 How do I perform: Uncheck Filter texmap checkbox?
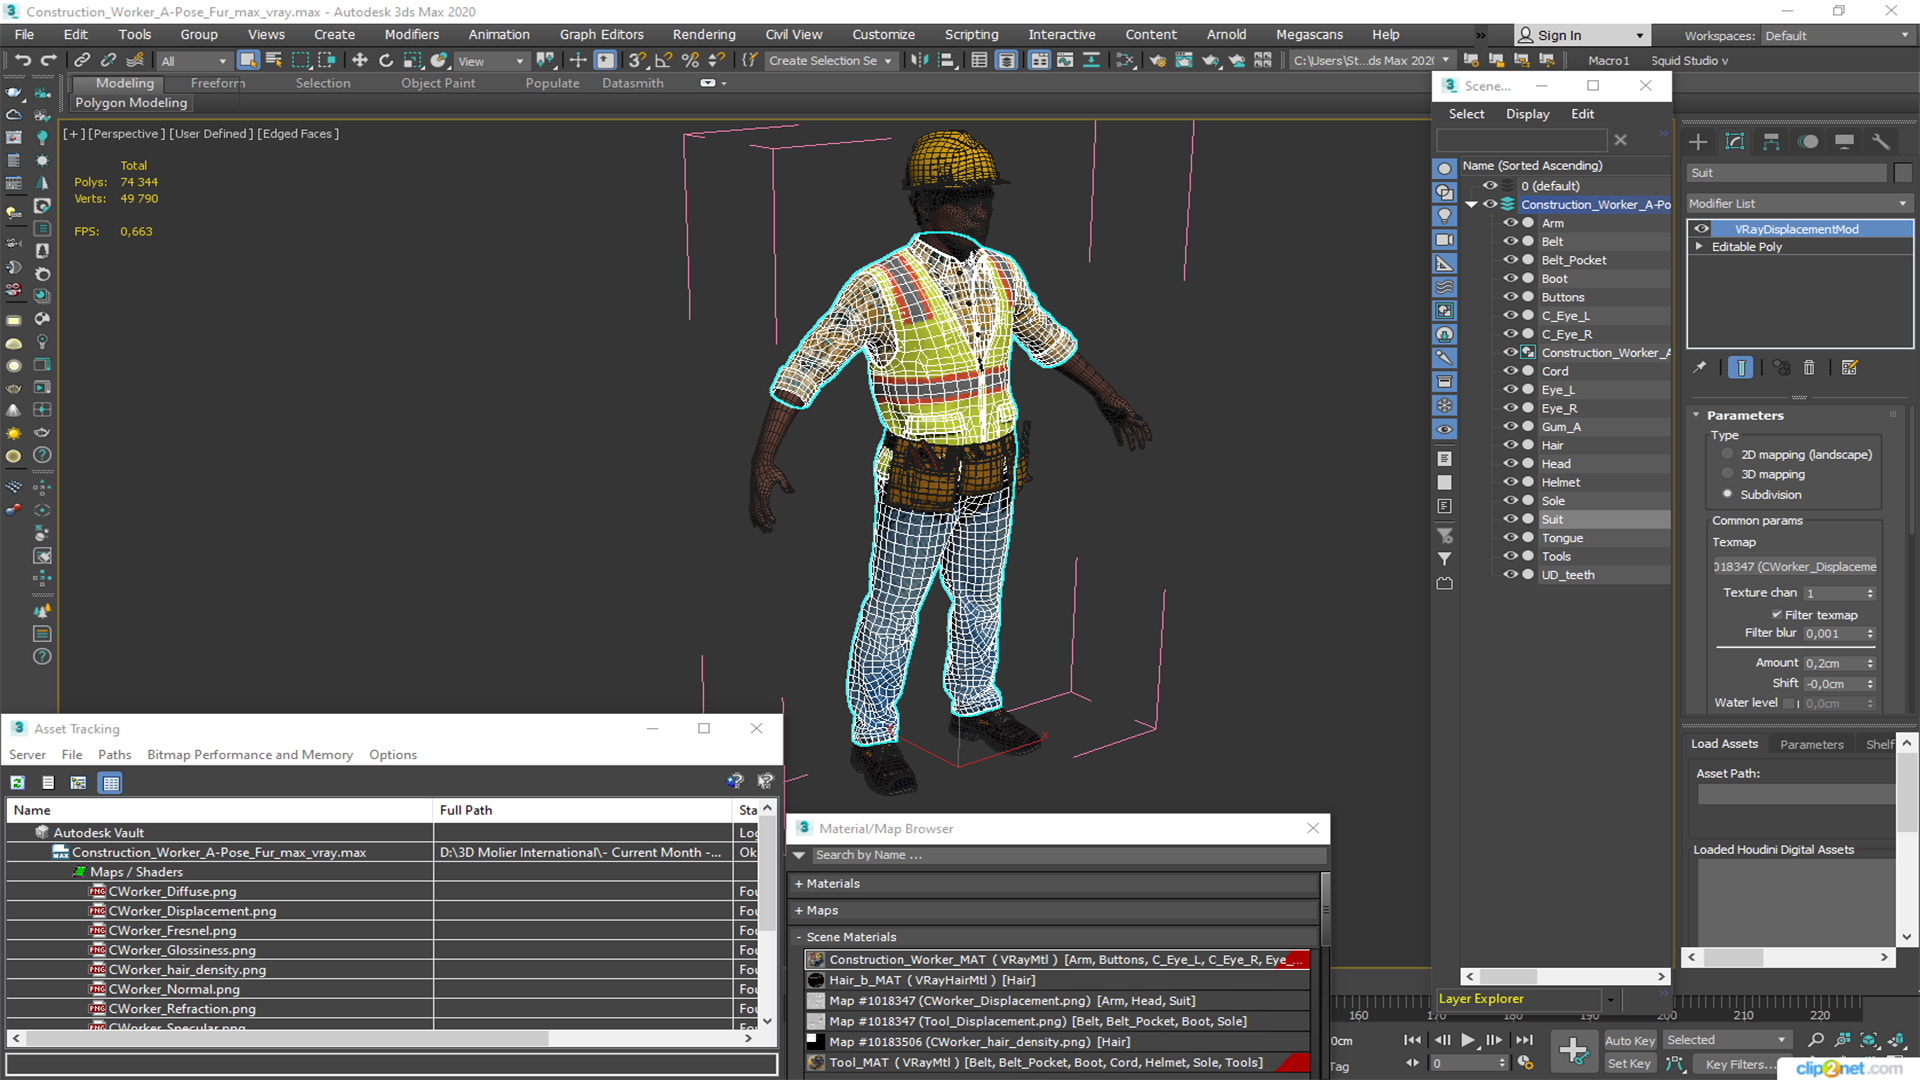[1777, 615]
